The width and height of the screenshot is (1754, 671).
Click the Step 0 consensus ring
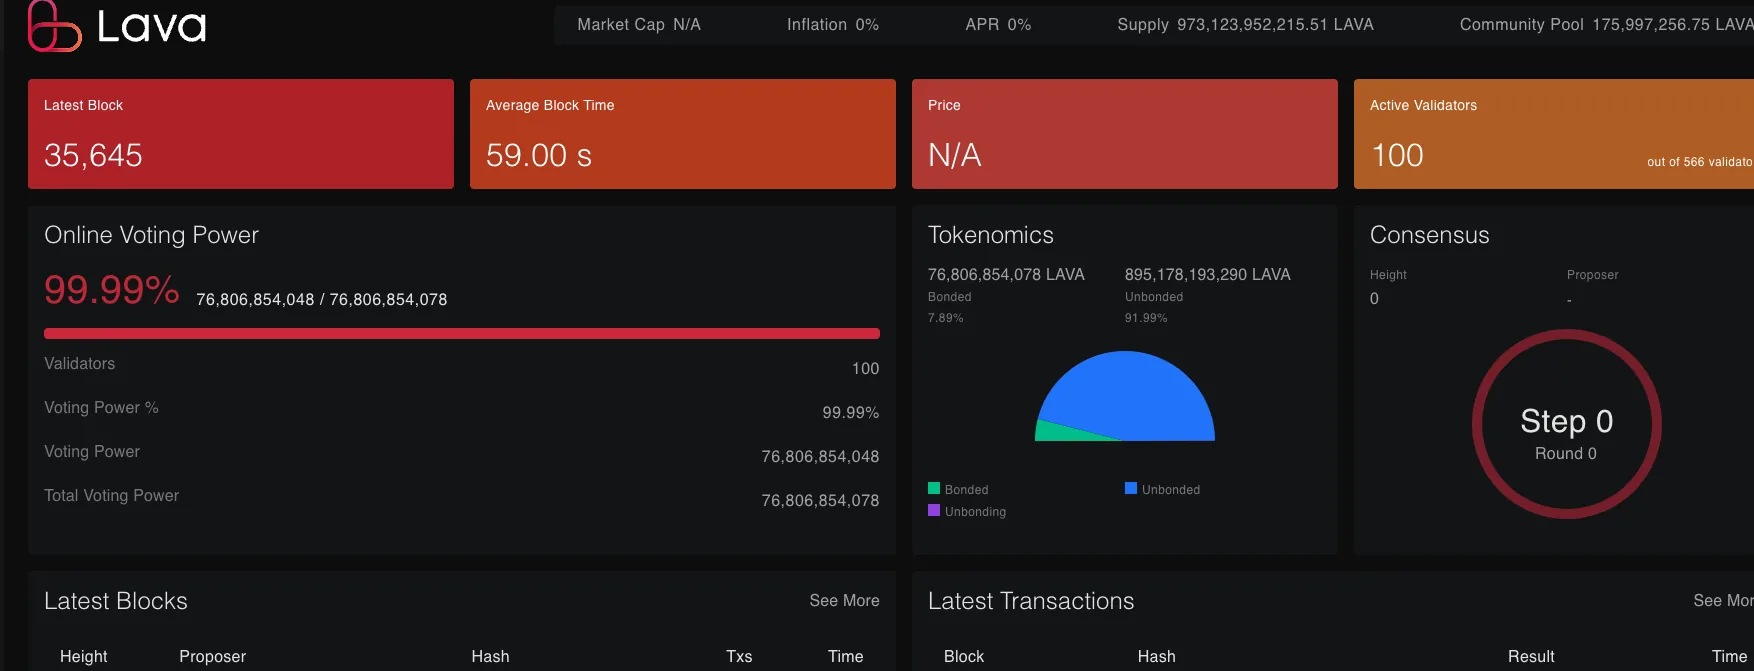click(1566, 424)
